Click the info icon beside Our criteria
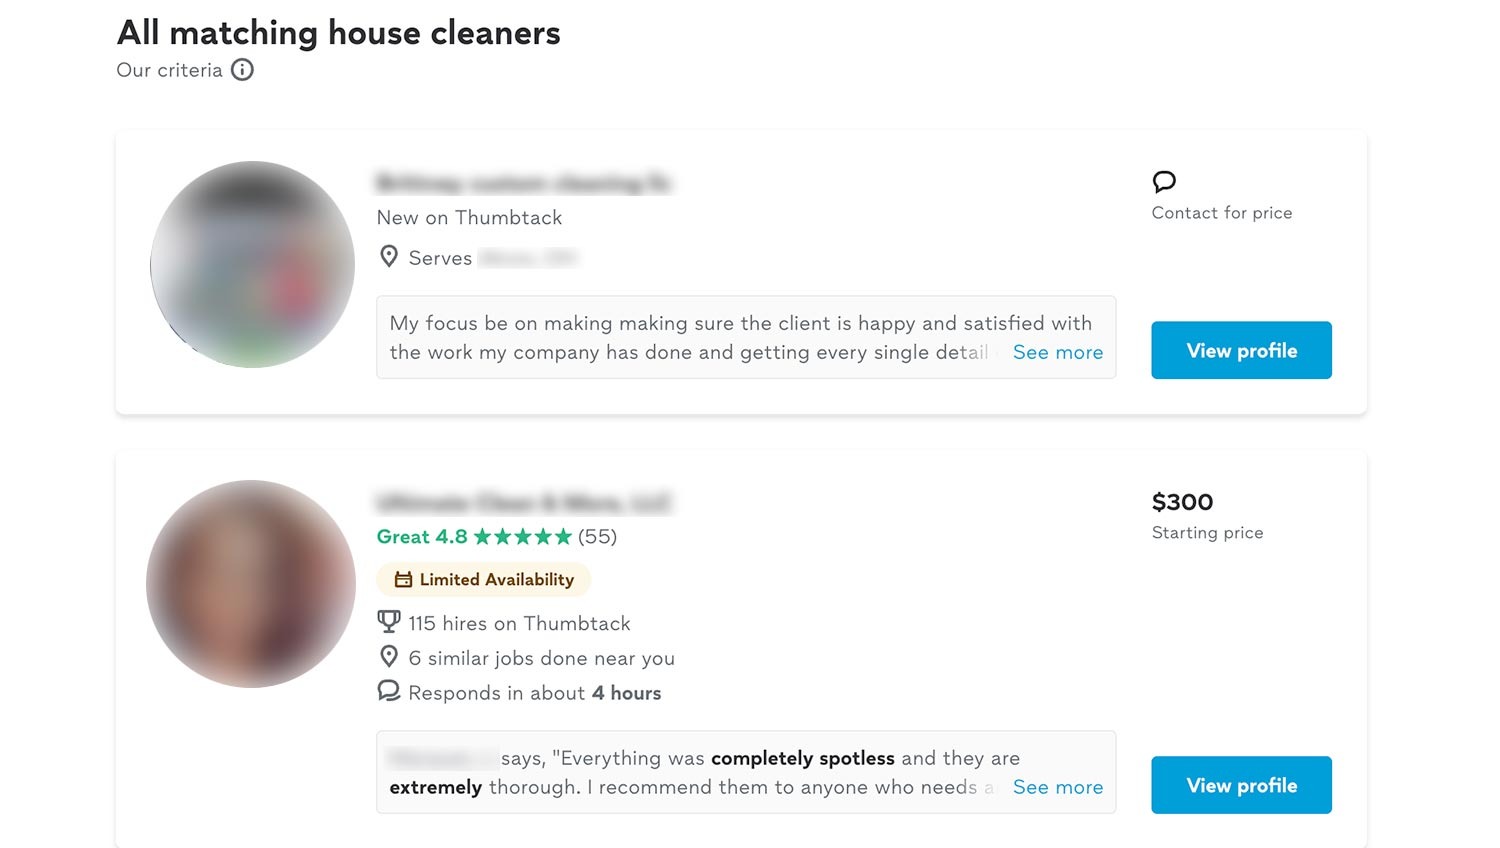The width and height of the screenshot is (1500, 848). click(242, 70)
